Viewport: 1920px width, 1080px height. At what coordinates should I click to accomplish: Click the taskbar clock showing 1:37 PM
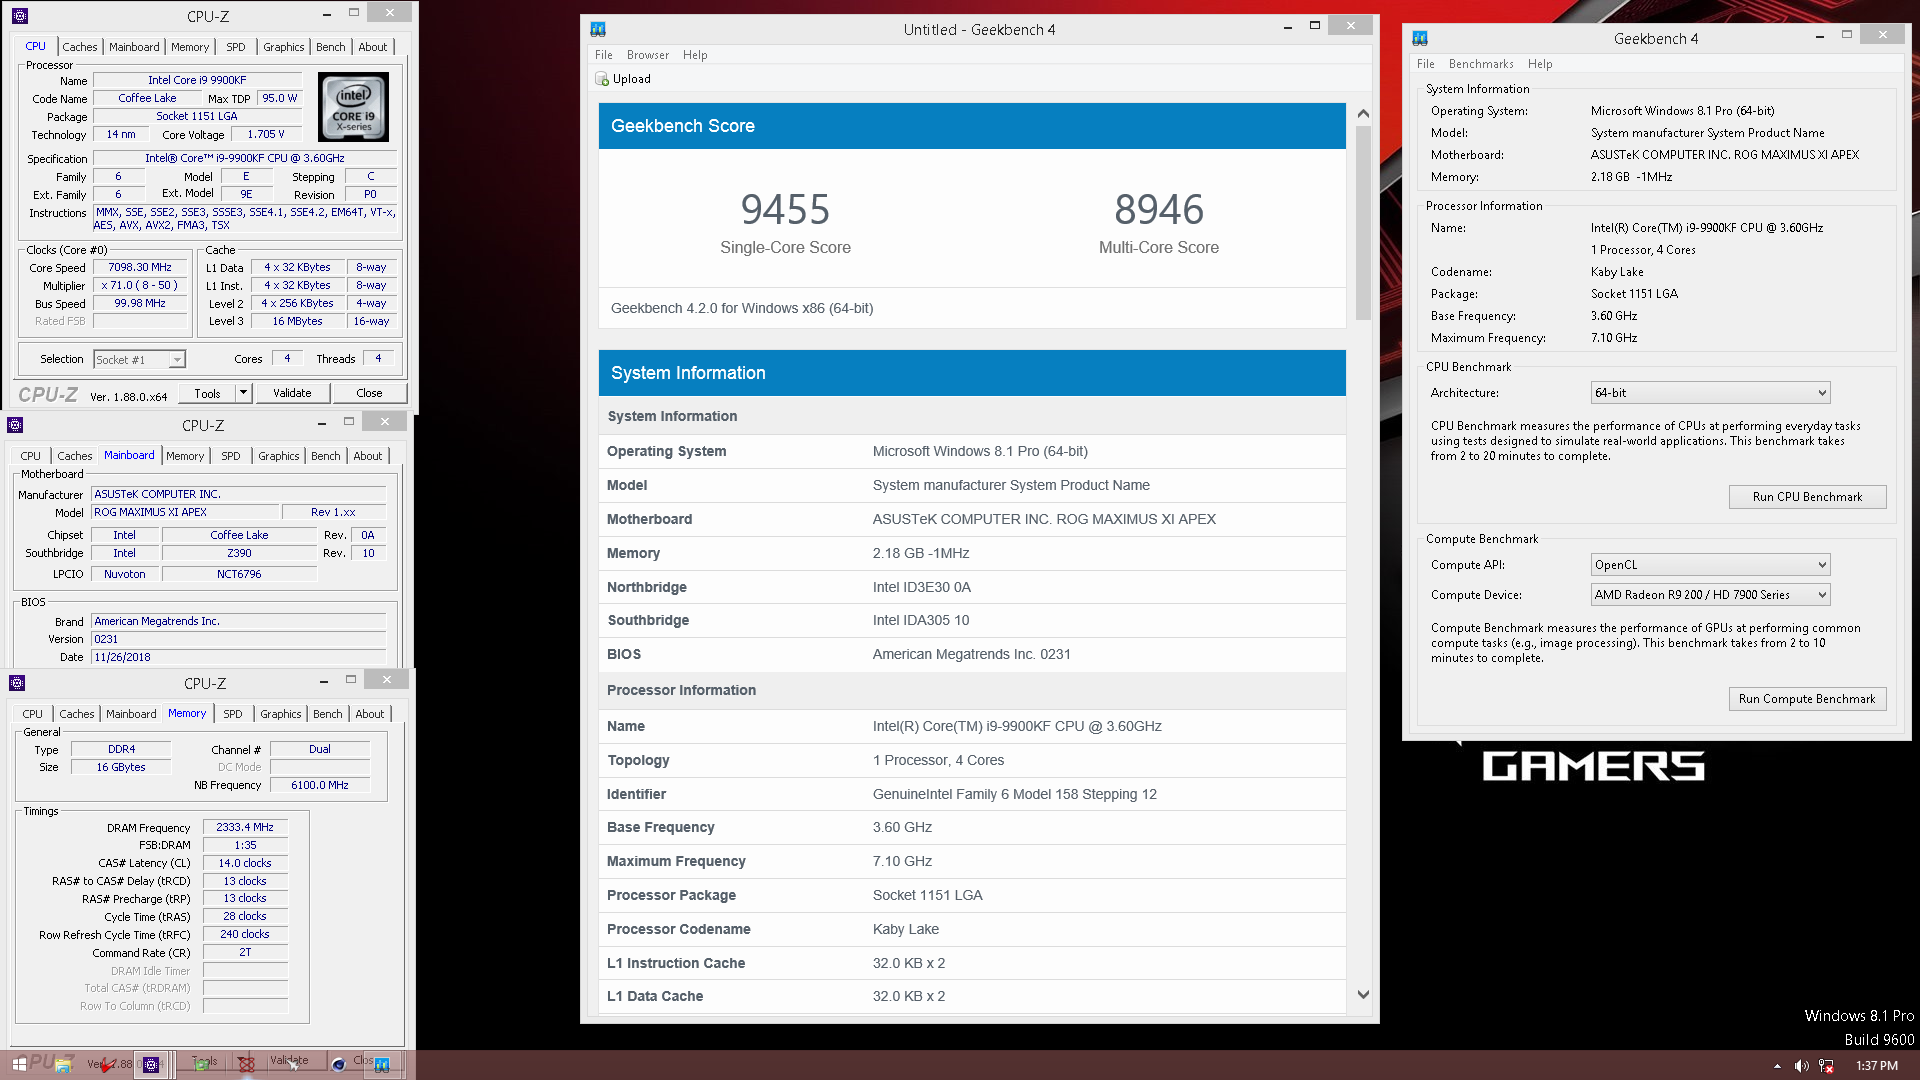[1877, 1066]
